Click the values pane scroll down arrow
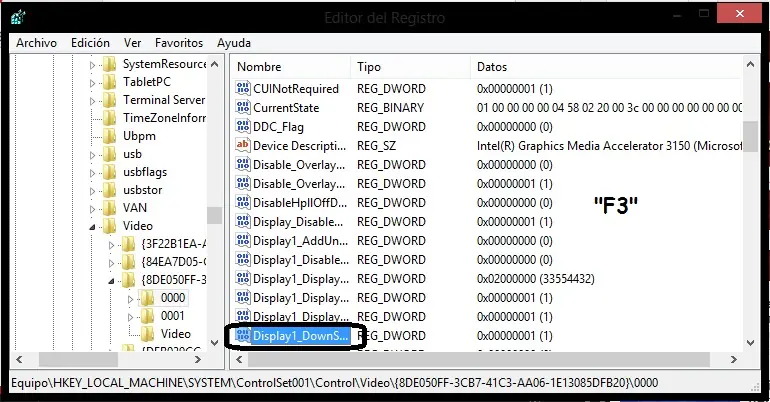This screenshot has height=402, width=770. pyautogui.click(x=750, y=343)
